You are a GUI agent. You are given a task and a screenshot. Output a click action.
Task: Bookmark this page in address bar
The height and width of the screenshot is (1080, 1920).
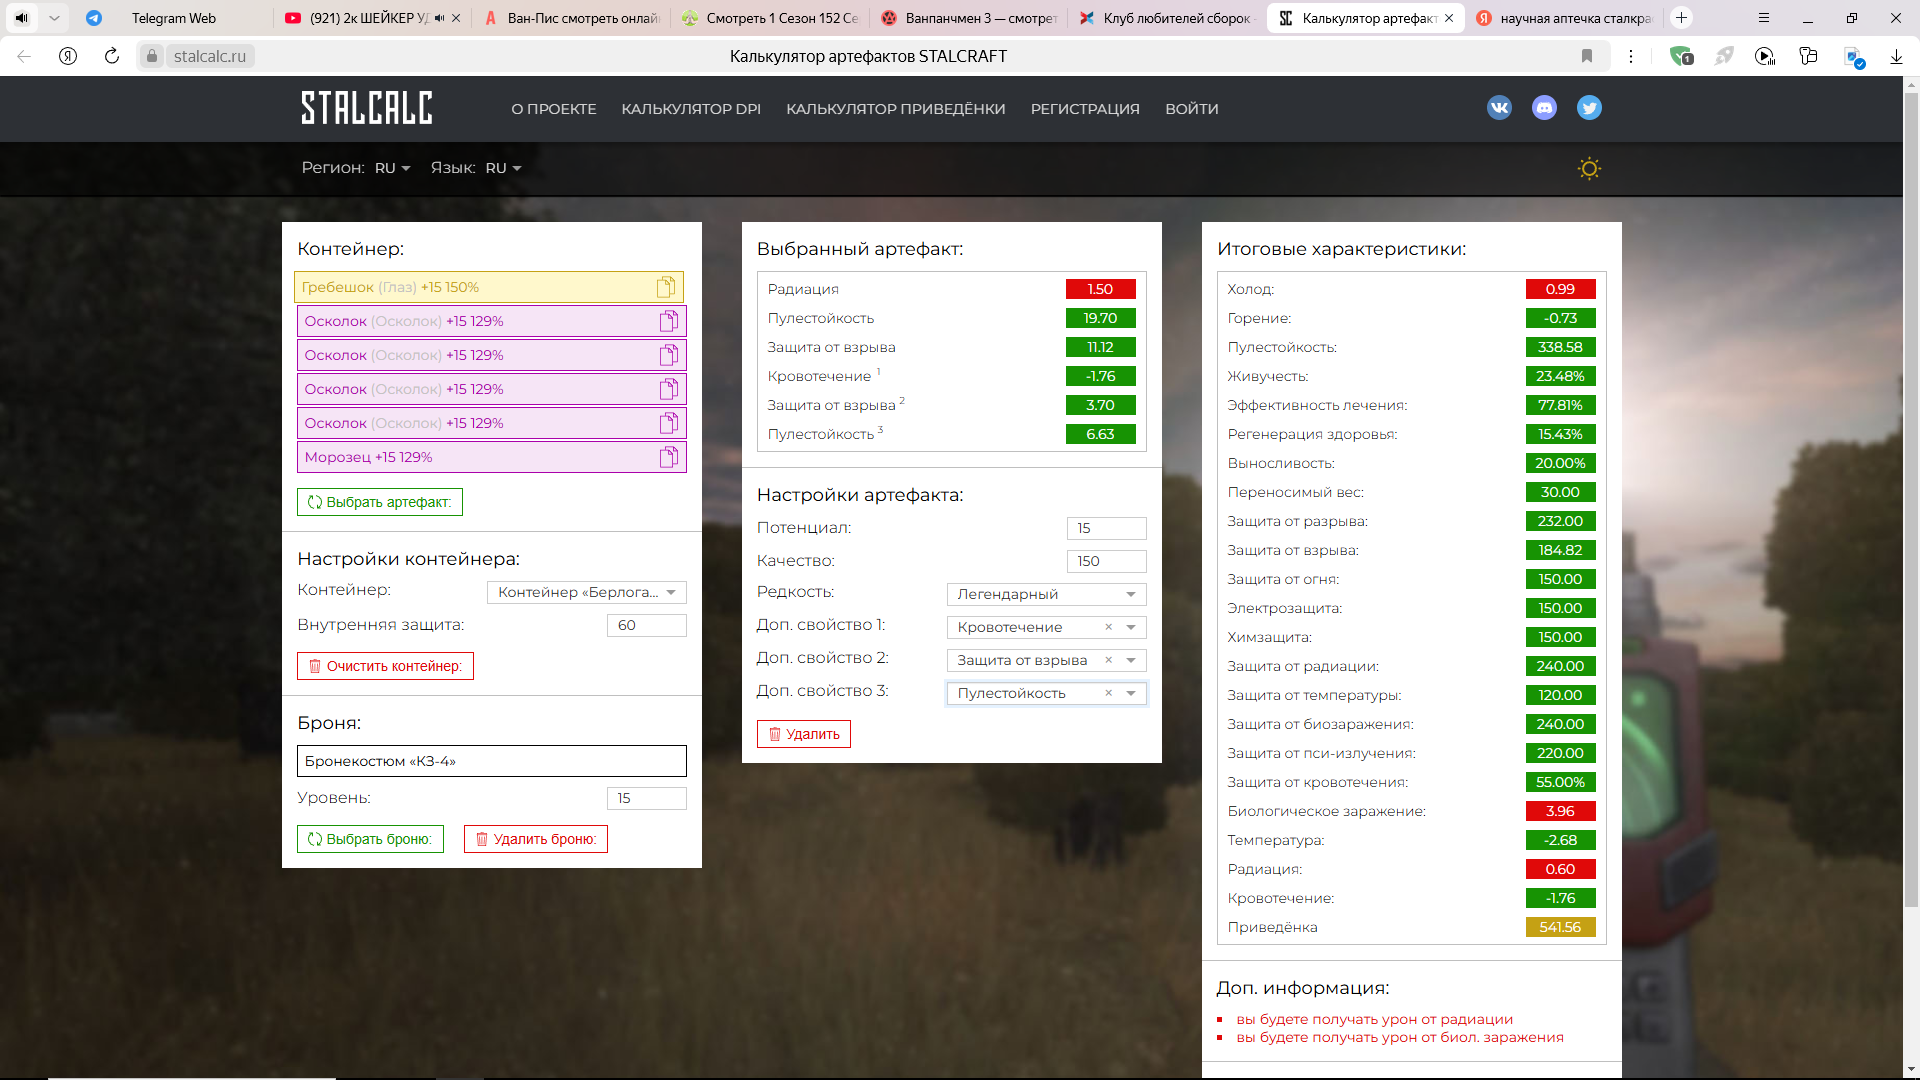(x=1587, y=56)
